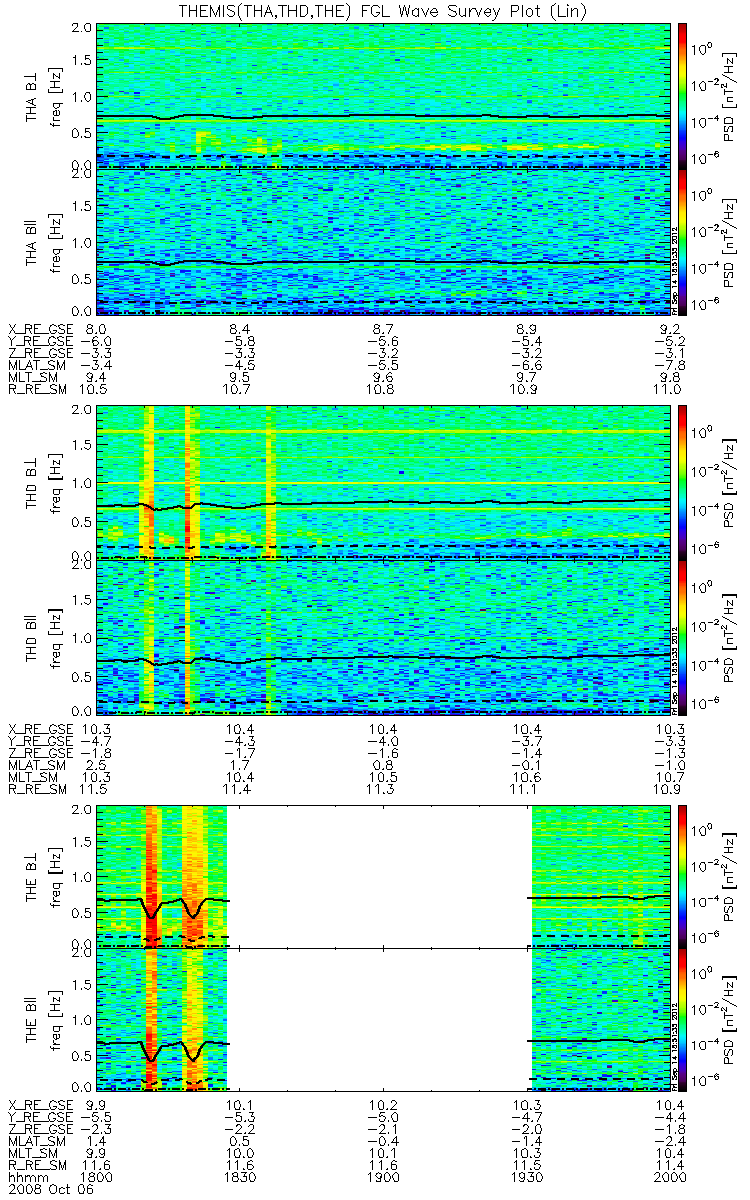Click the 'THD B⊥' y-axis label
The width and height of the screenshot is (750, 1200).
pos(31,482)
